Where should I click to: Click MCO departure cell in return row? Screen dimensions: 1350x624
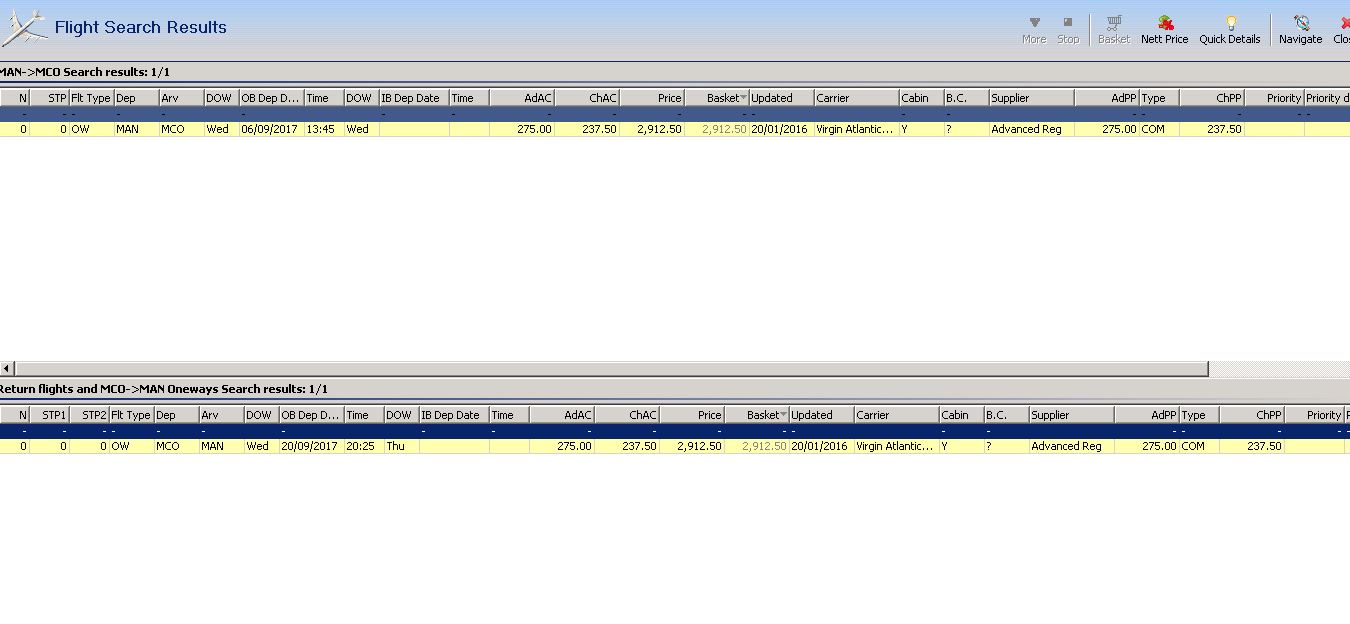[x=176, y=446]
